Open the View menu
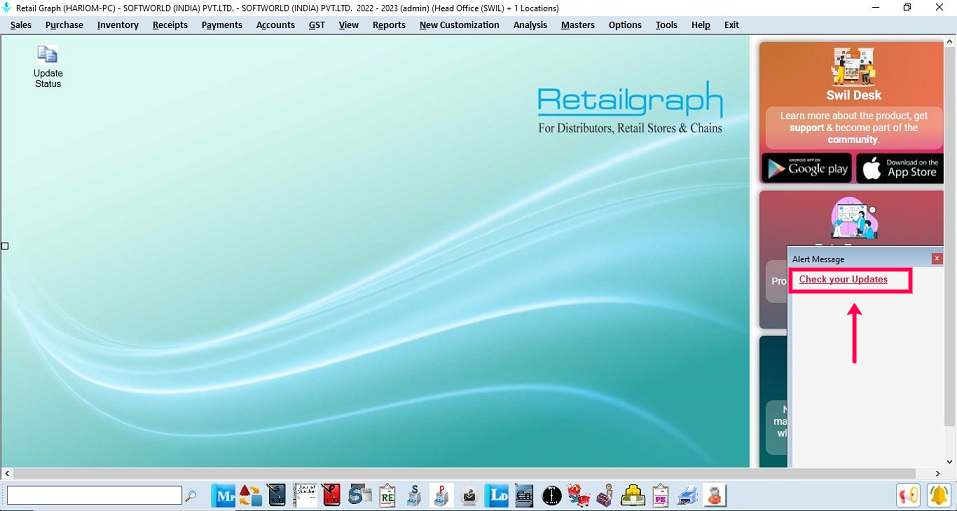 [348, 25]
